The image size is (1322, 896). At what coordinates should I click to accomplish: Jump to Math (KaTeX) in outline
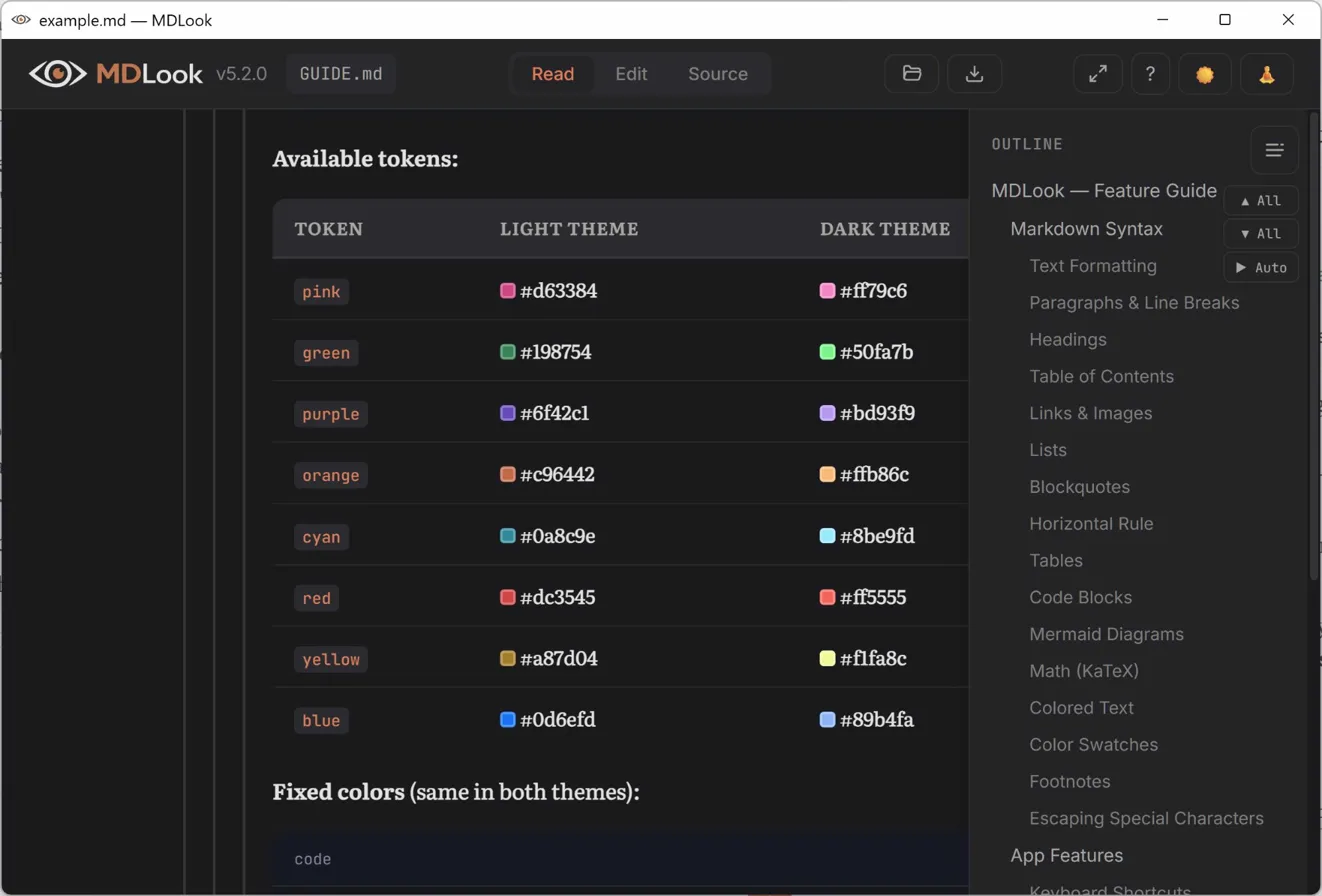1084,671
